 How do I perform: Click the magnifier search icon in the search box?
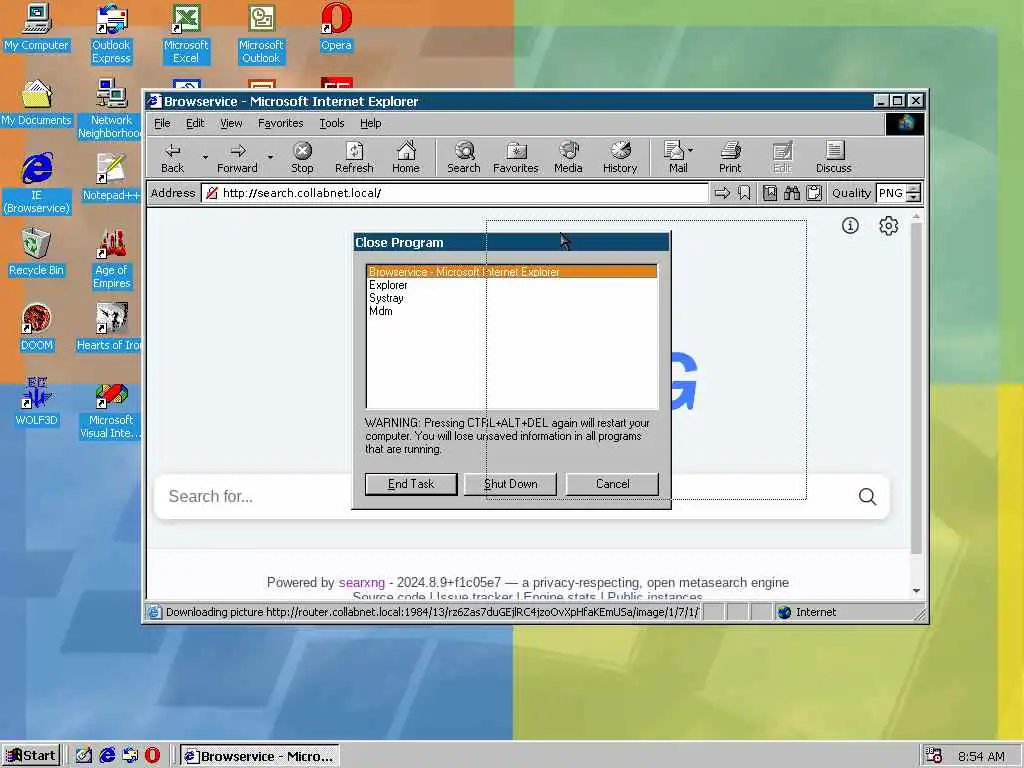867,497
